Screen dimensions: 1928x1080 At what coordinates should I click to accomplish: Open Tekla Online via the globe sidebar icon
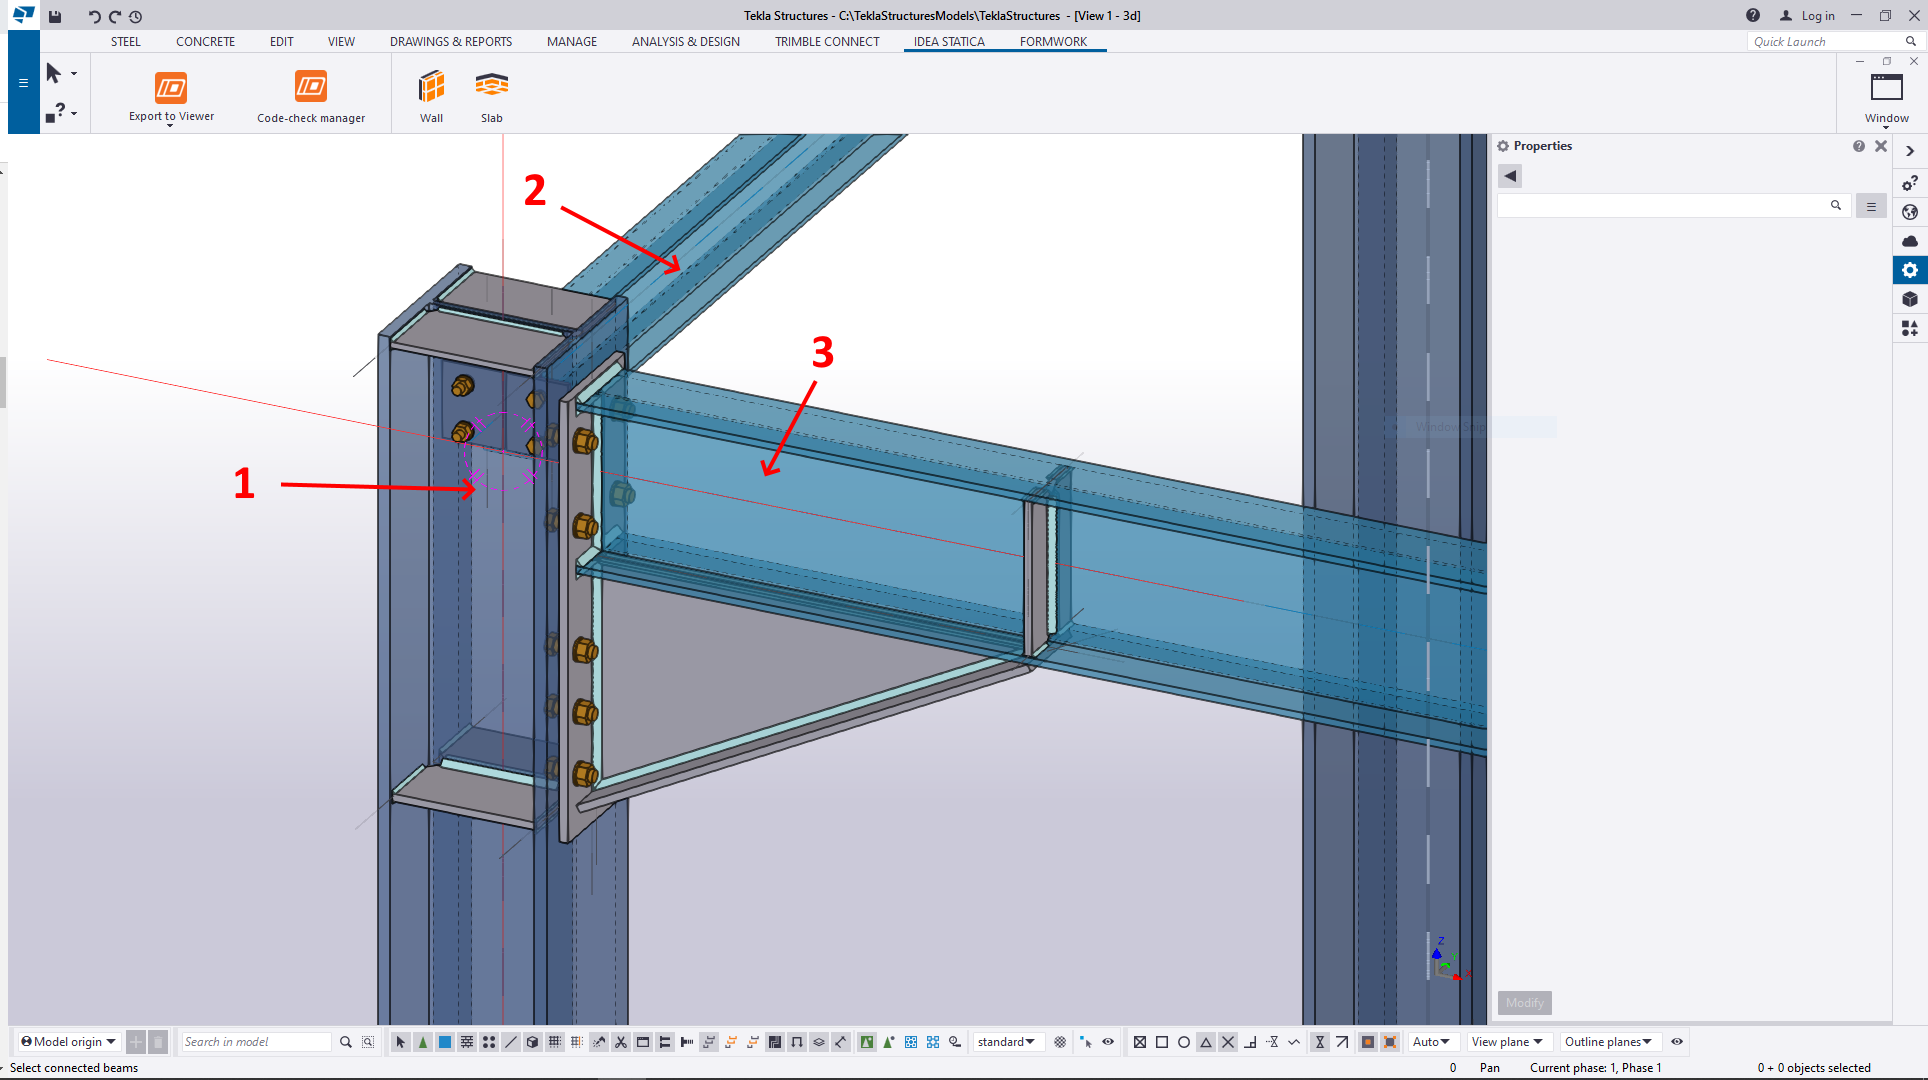coord(1911,212)
